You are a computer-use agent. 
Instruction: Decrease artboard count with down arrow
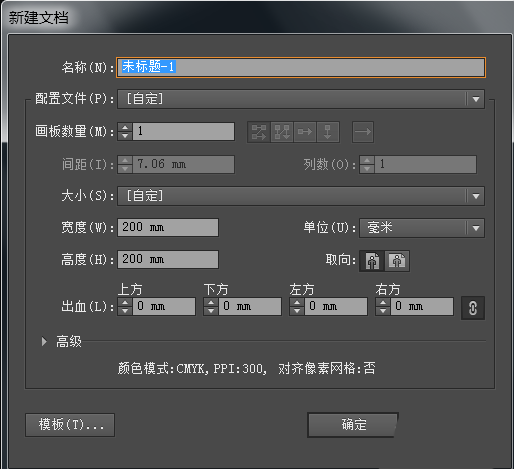click(125, 136)
